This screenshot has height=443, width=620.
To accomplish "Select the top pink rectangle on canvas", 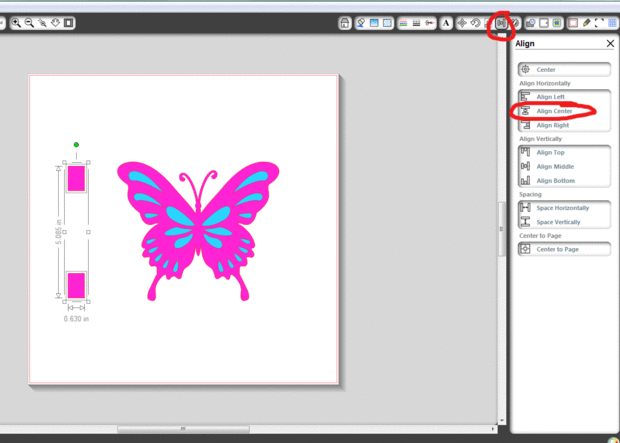I will pyautogui.click(x=76, y=178).
